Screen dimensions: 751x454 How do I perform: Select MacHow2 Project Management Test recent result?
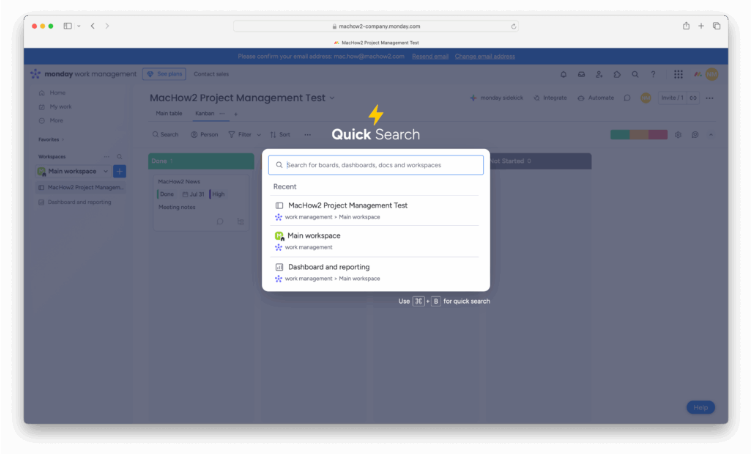point(376,211)
